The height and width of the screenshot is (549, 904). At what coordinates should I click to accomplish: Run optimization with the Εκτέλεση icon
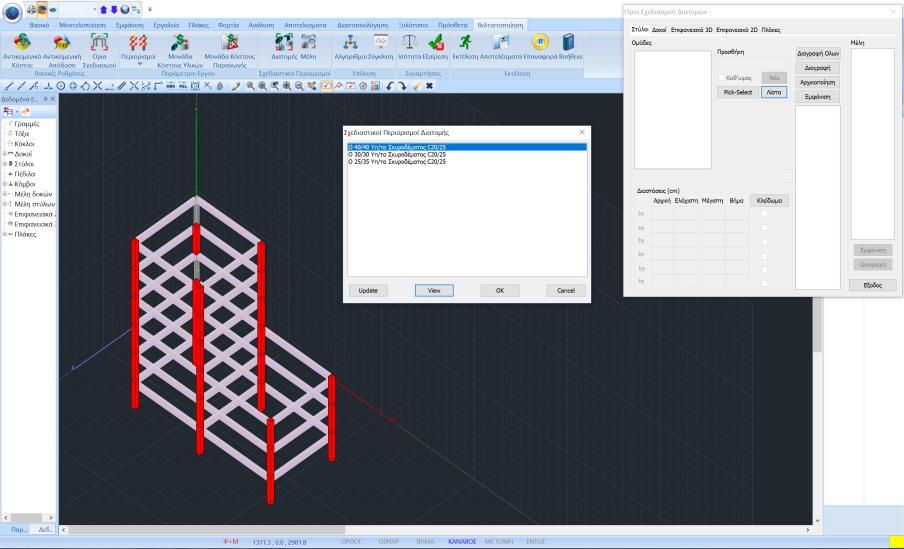465,43
